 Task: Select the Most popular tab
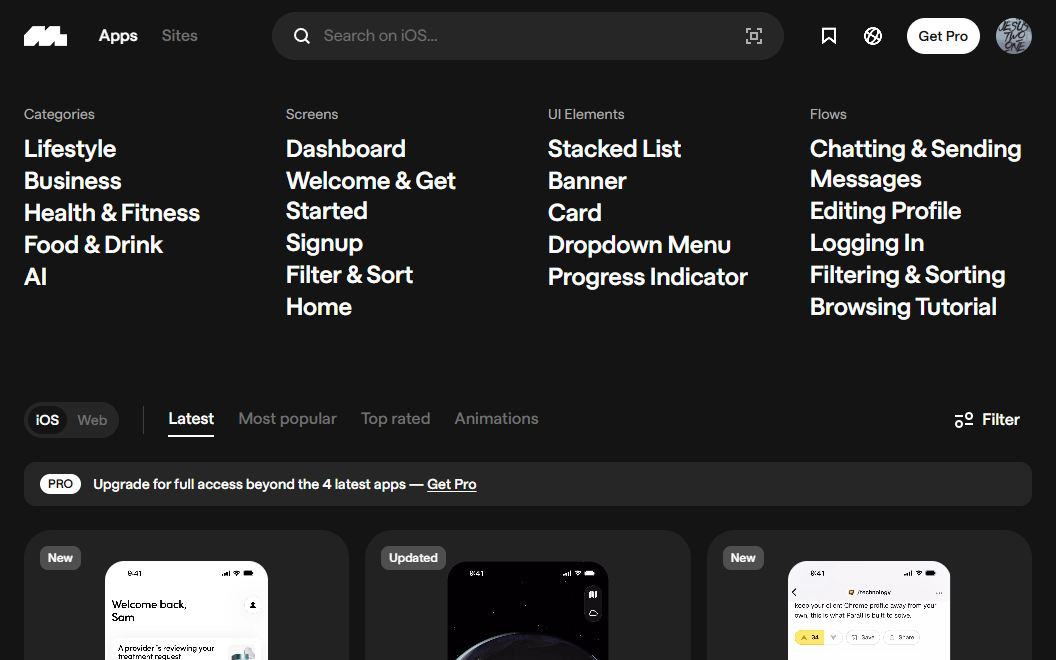(287, 419)
